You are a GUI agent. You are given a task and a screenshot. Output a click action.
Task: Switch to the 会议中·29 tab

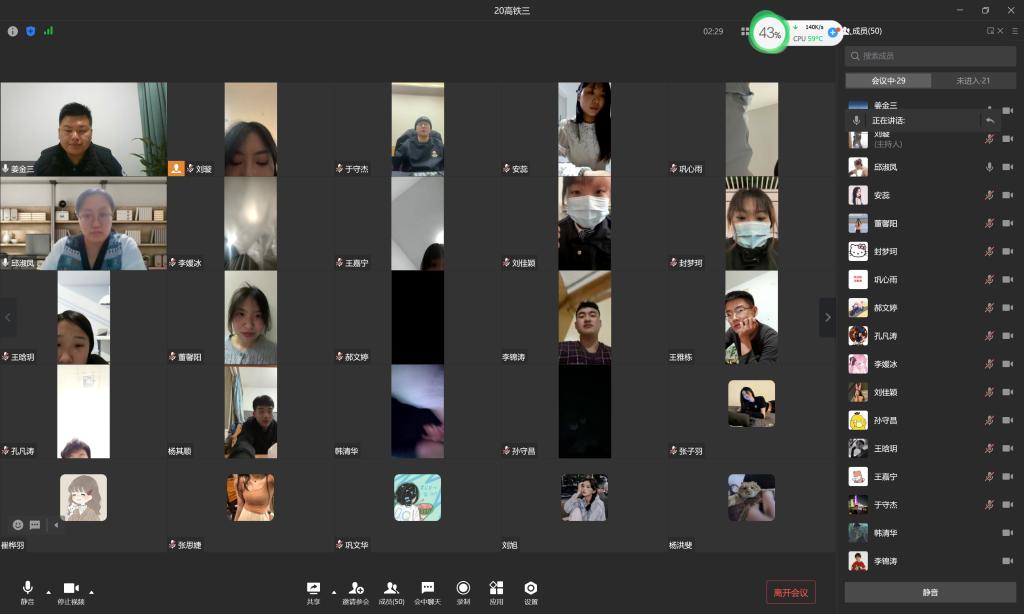point(888,80)
